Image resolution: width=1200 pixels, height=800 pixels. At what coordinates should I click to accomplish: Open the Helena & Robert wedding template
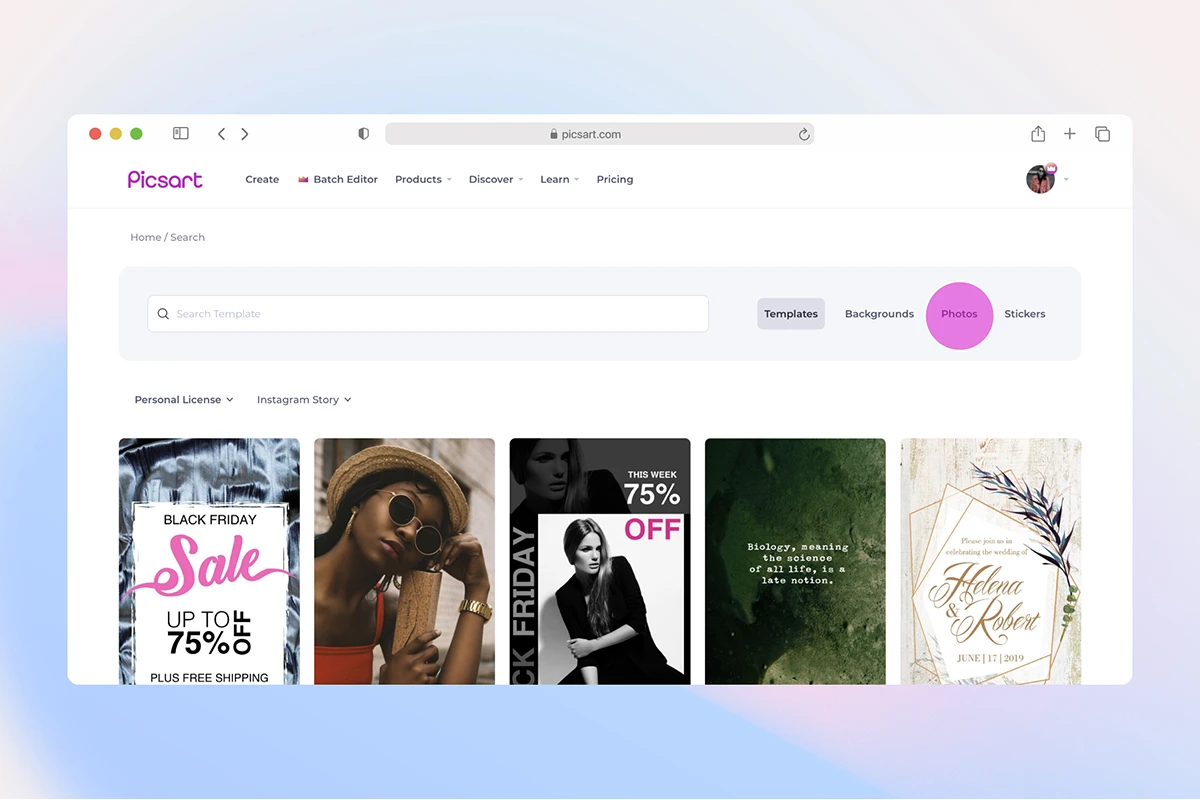pyautogui.click(x=990, y=561)
